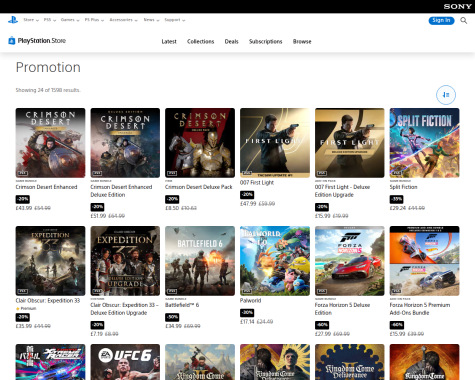Click Forza Horizon 5 Deluxe Edition title
The height and width of the screenshot is (380, 475).
[x=342, y=309]
